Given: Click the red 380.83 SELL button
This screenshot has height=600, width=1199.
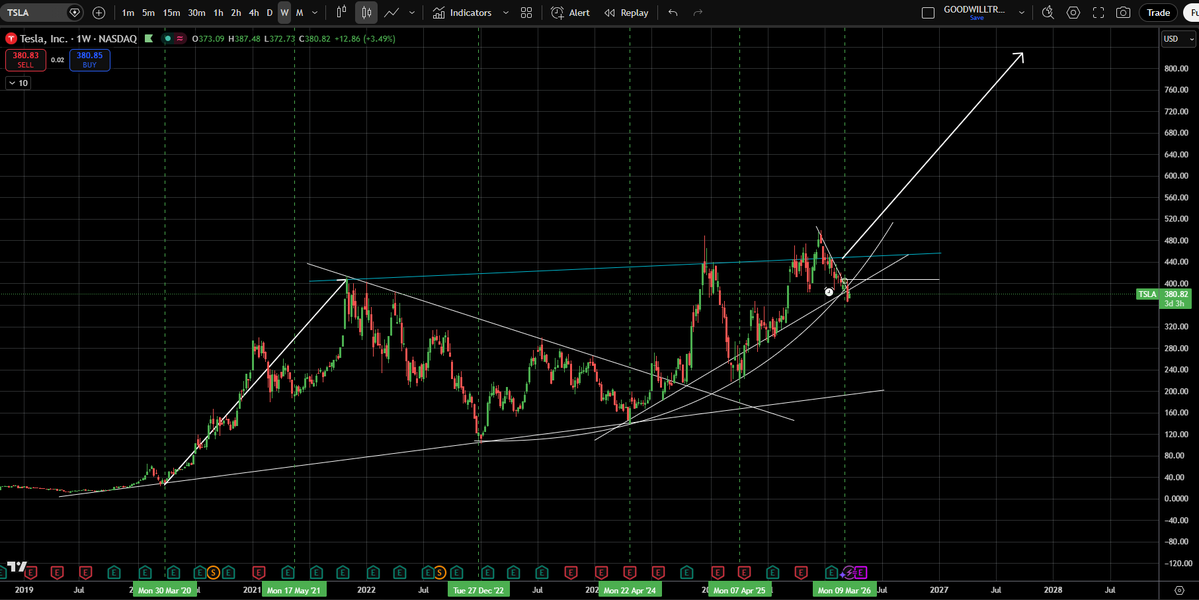Looking at the screenshot, I should (x=25, y=60).
